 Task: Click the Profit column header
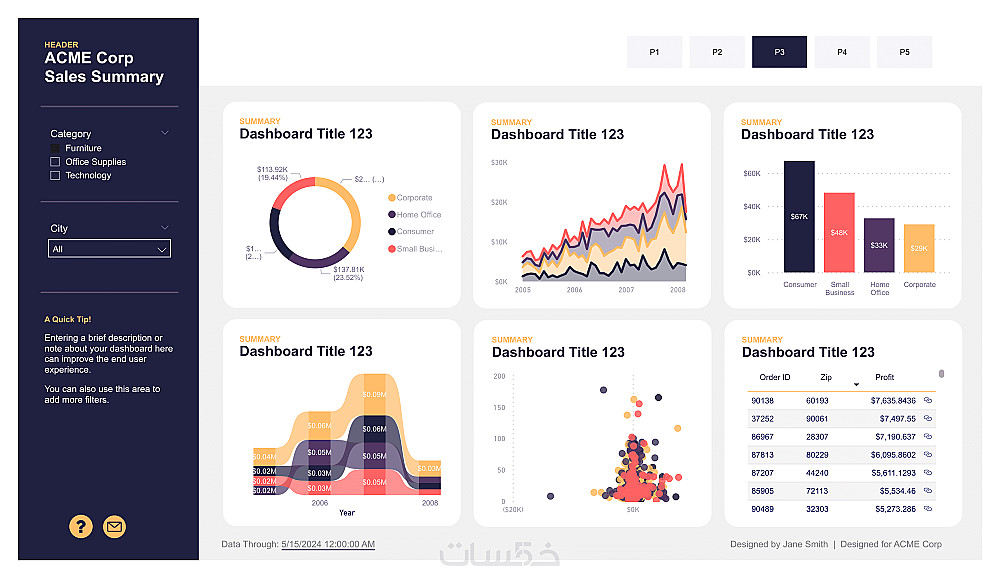[884, 377]
